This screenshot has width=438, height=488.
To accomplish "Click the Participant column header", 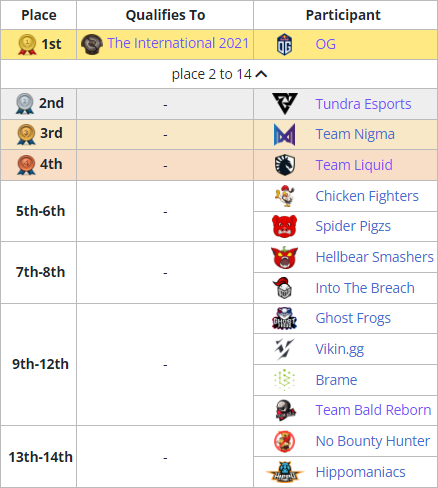I will [343, 15].
